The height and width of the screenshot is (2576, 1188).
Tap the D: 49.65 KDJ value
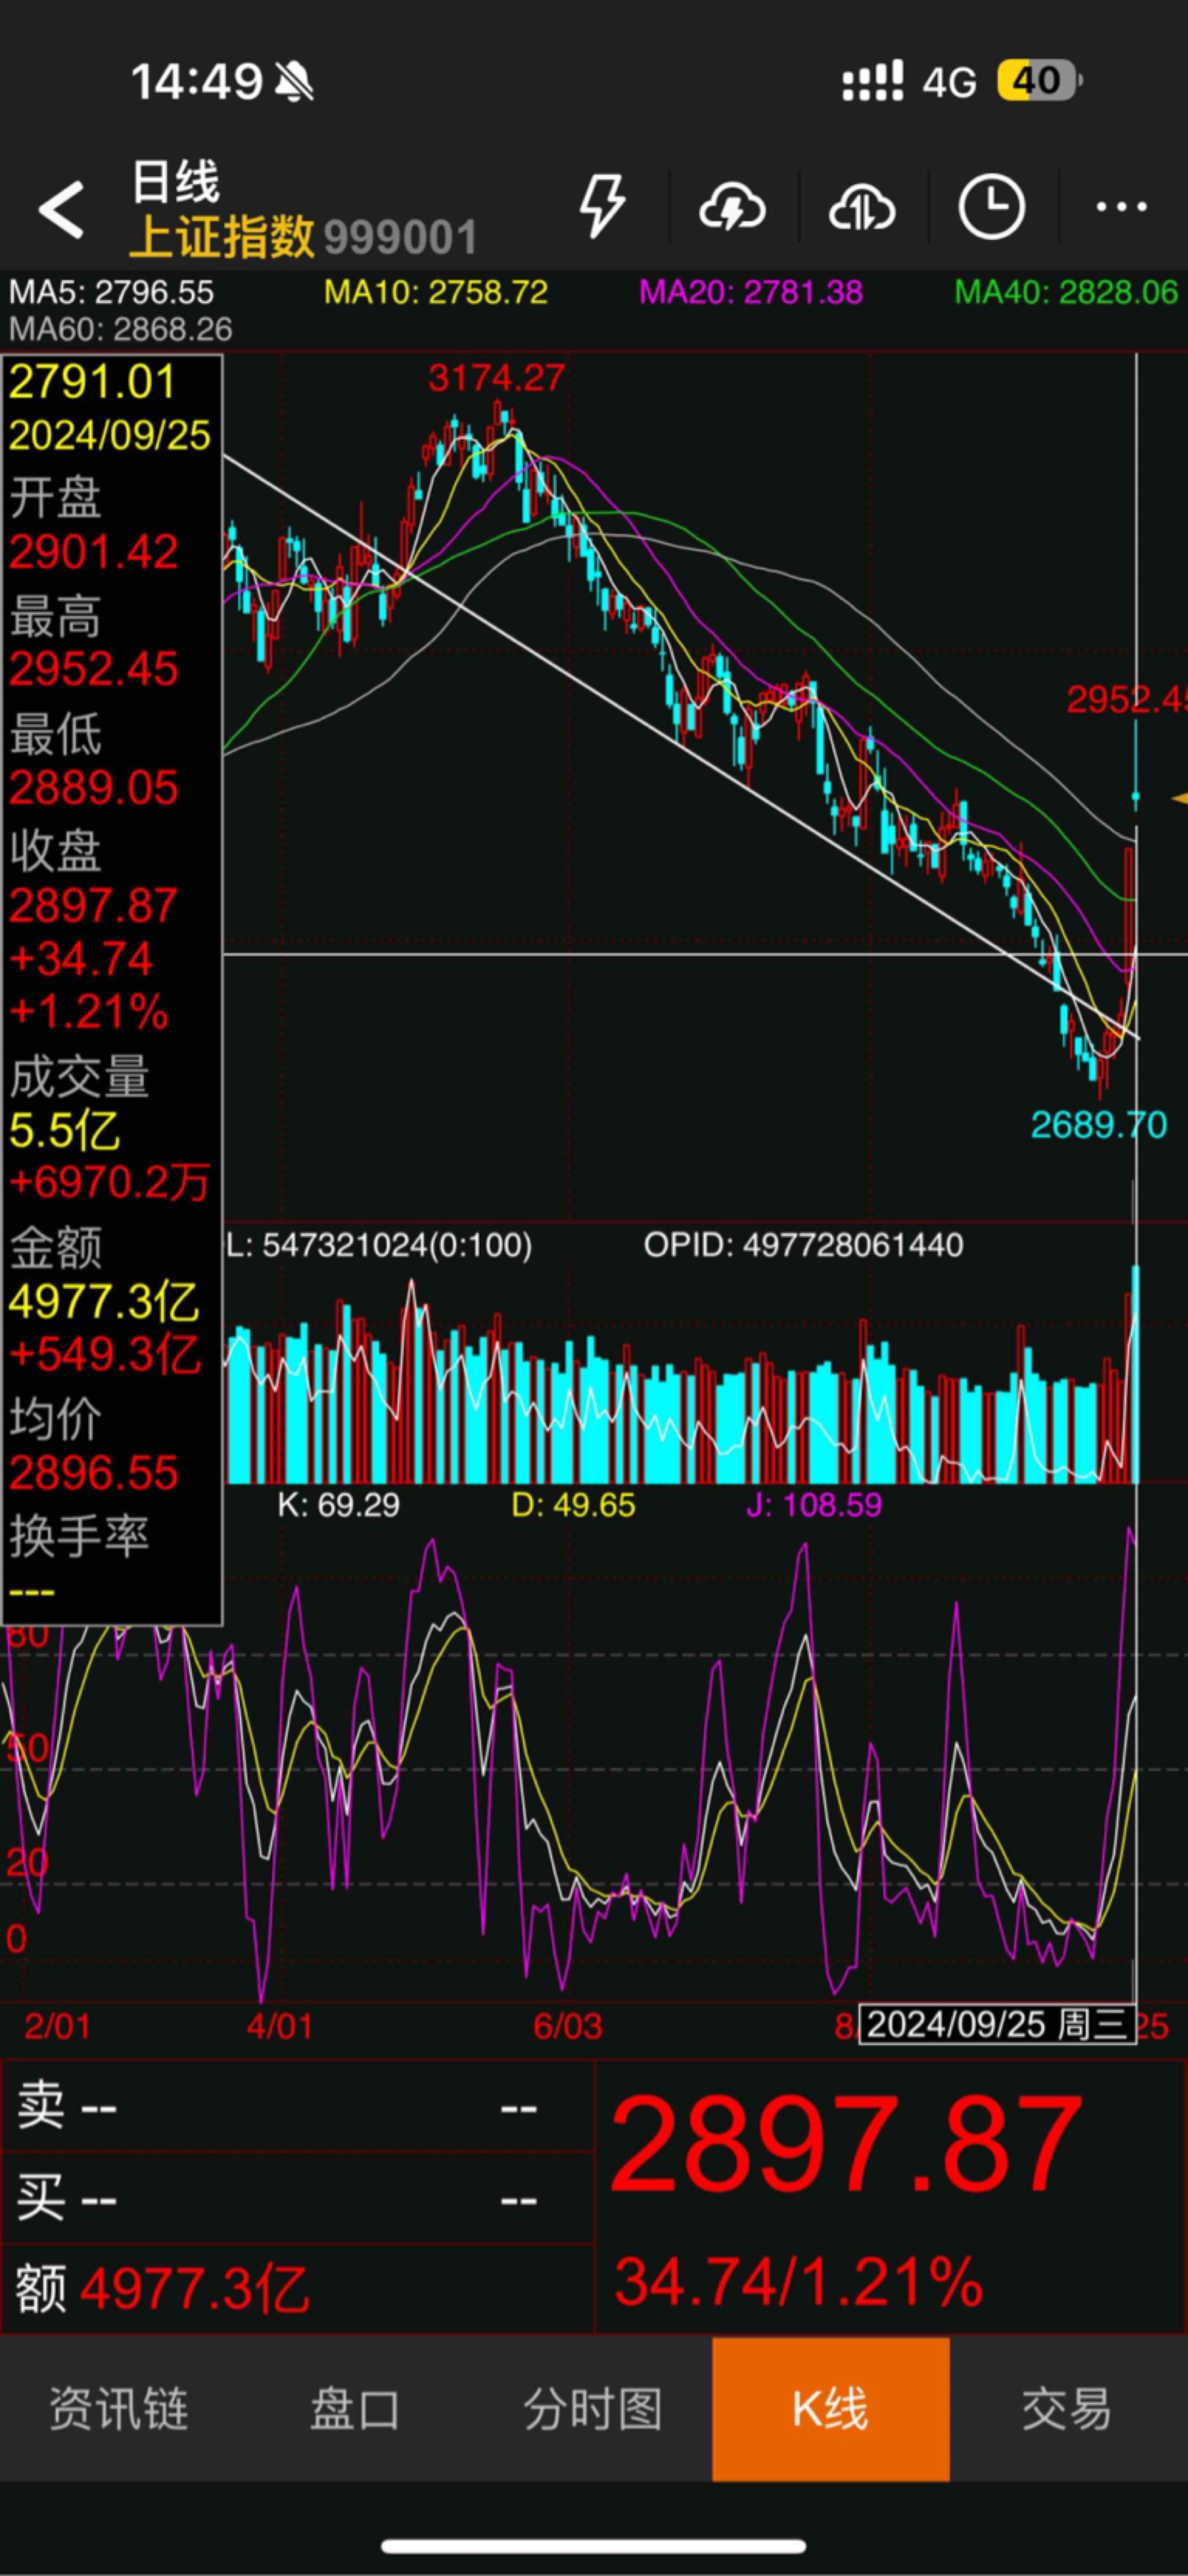point(573,1504)
